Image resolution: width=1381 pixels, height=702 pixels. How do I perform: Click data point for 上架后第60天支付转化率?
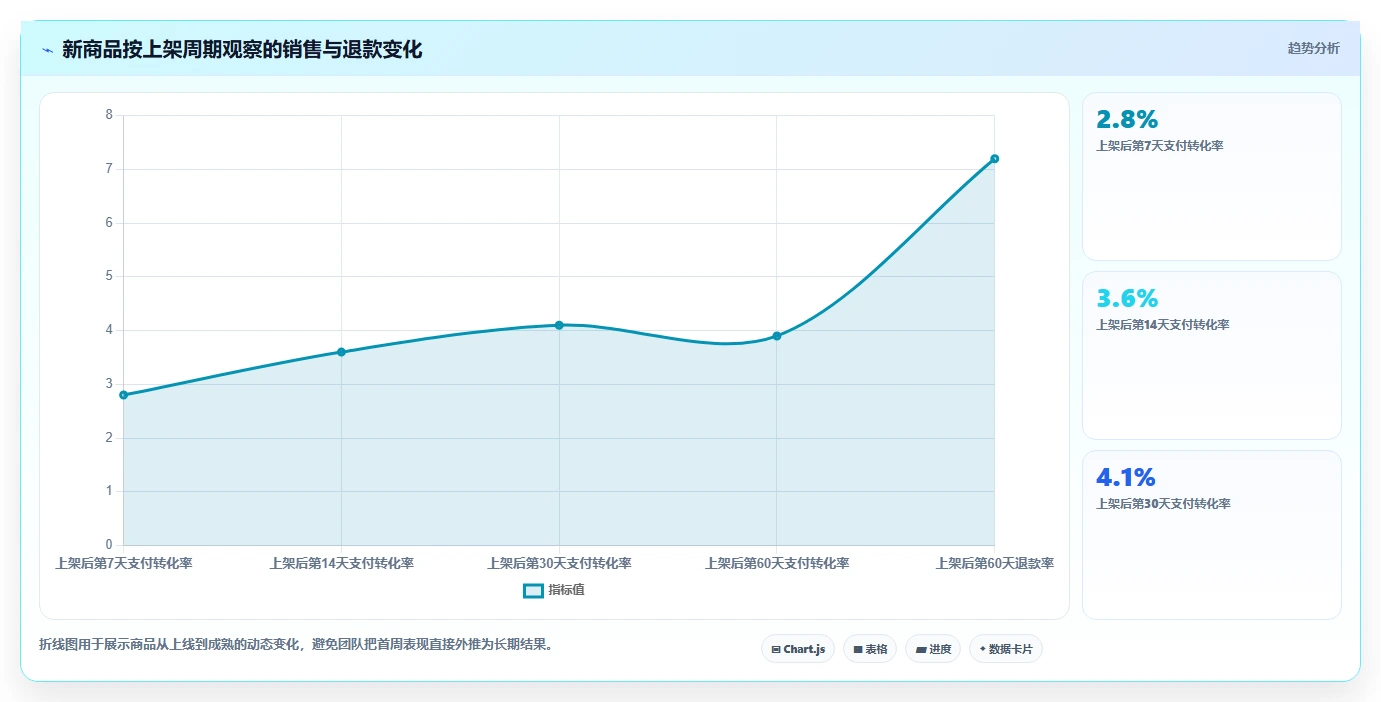[777, 336]
